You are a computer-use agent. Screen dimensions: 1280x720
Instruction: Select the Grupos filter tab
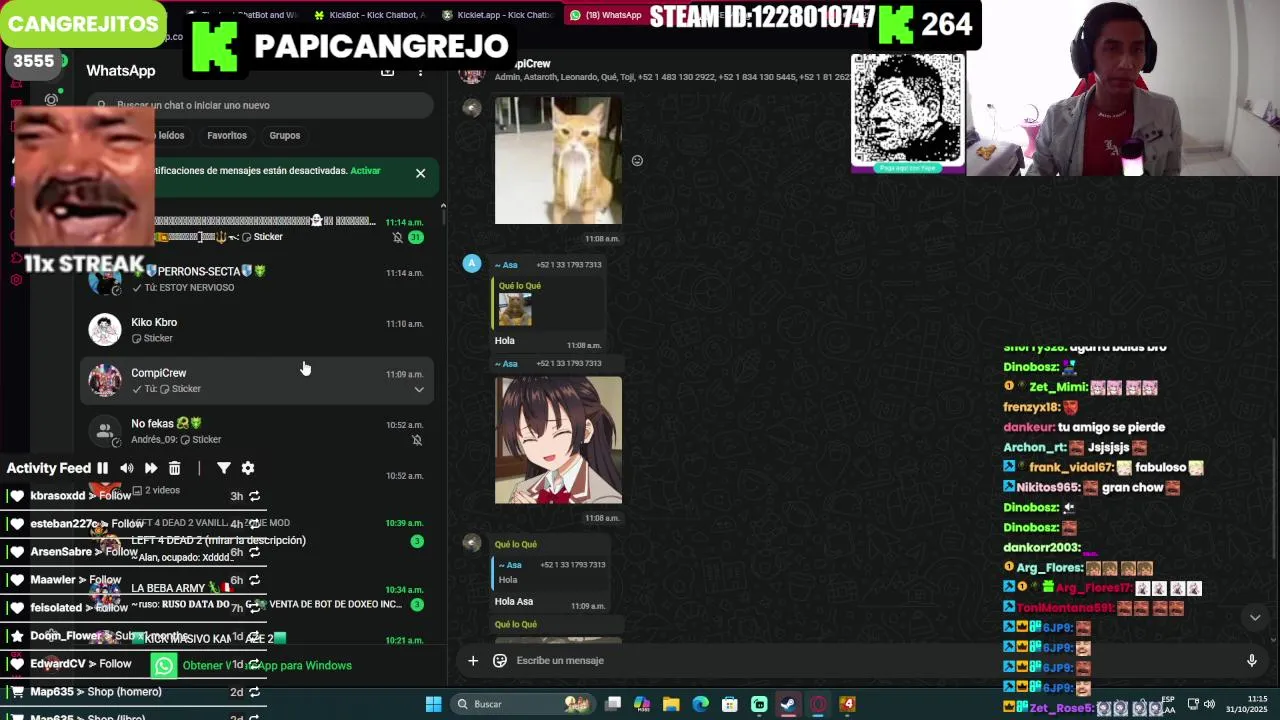click(284, 135)
